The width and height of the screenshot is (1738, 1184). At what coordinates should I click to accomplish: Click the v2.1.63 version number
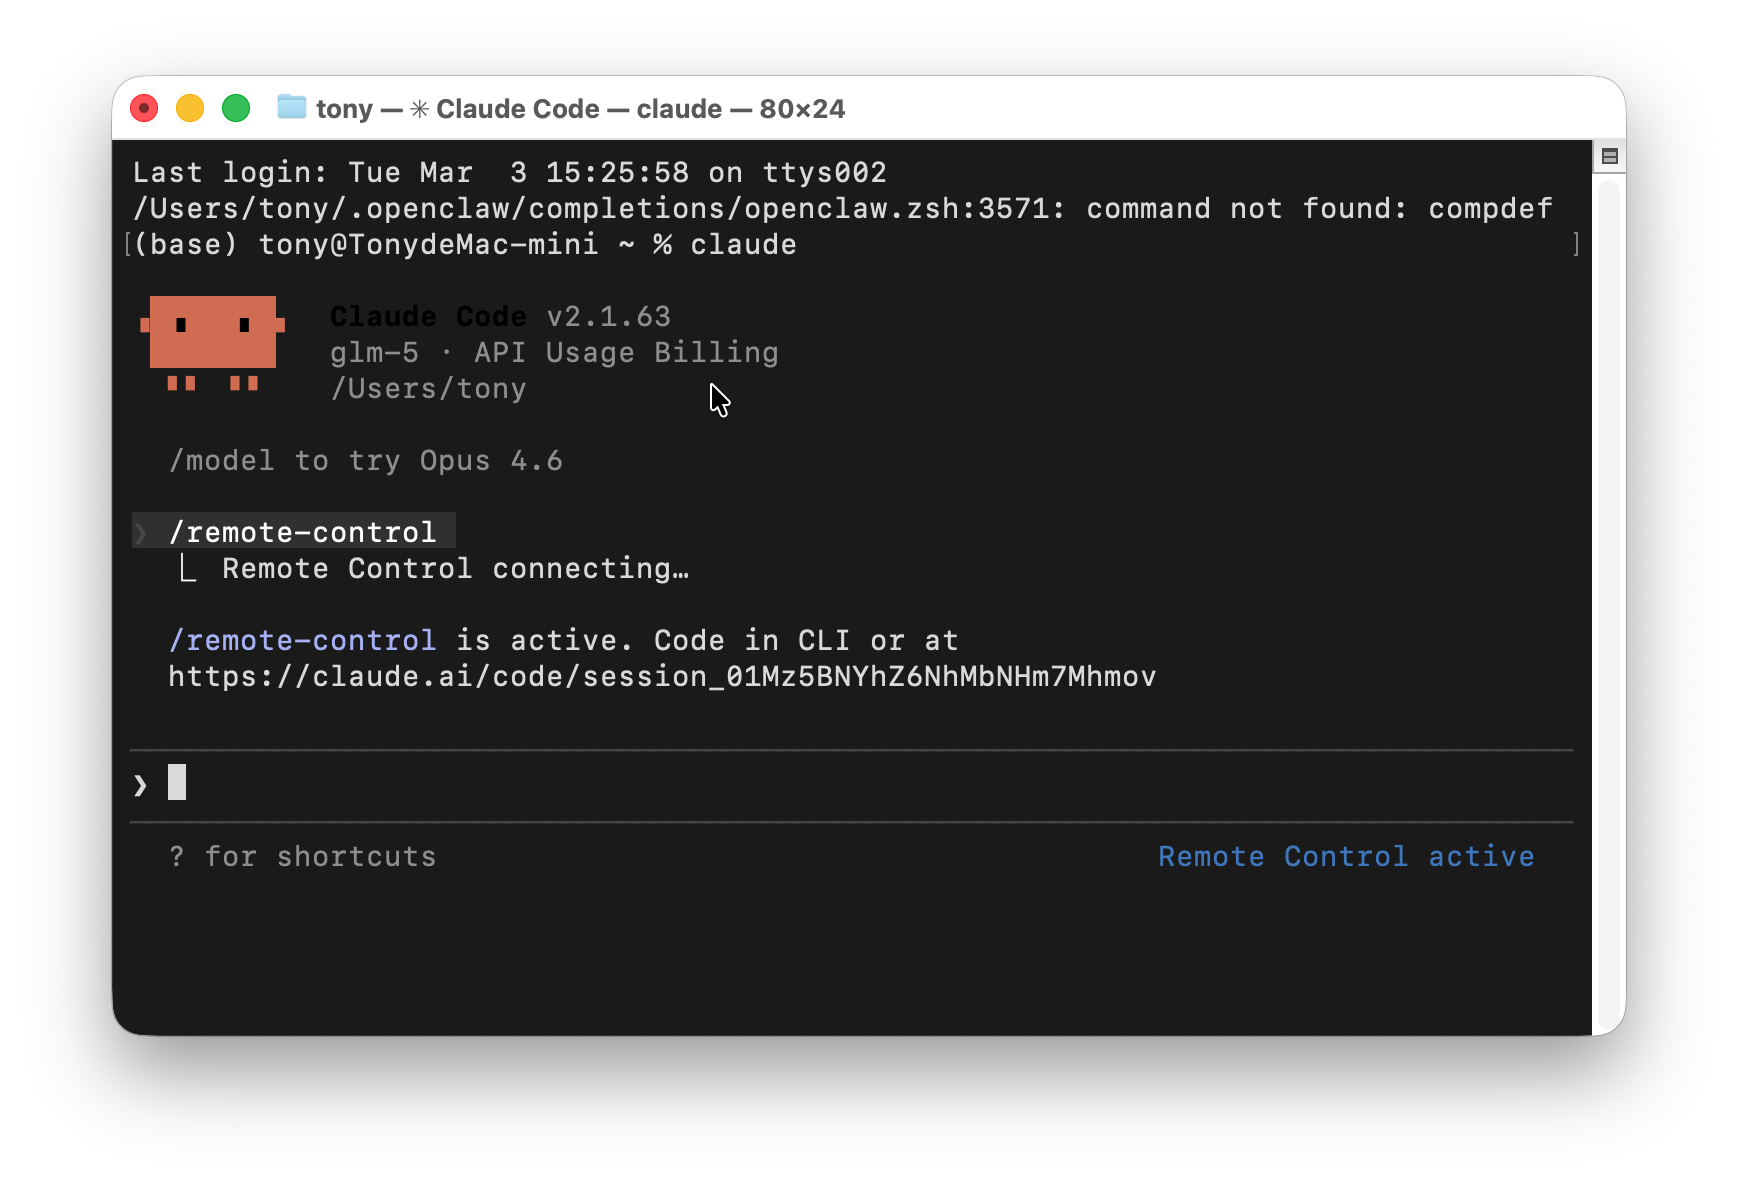[608, 317]
